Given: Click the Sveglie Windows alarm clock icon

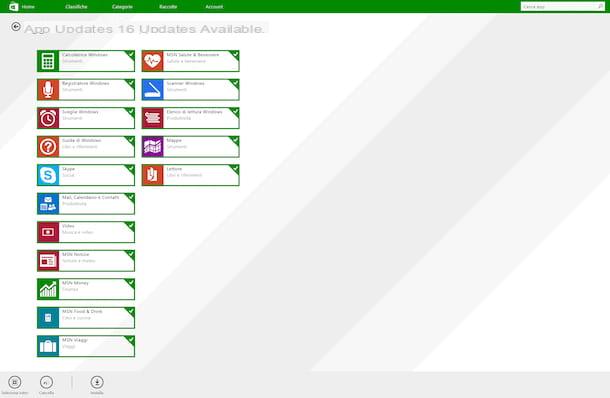Looking at the screenshot, I should tap(48, 118).
